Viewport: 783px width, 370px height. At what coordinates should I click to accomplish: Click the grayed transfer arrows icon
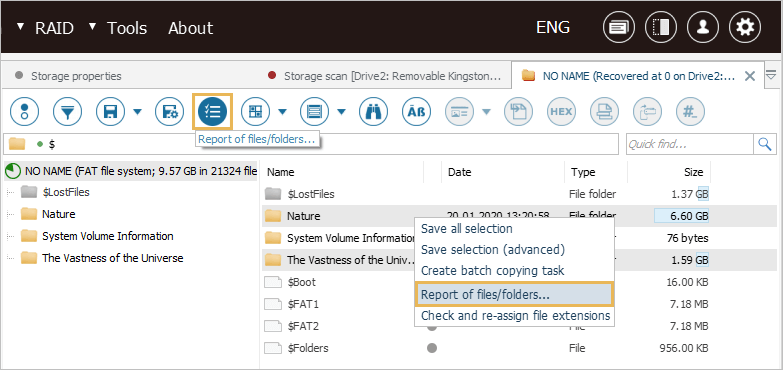tap(647, 111)
